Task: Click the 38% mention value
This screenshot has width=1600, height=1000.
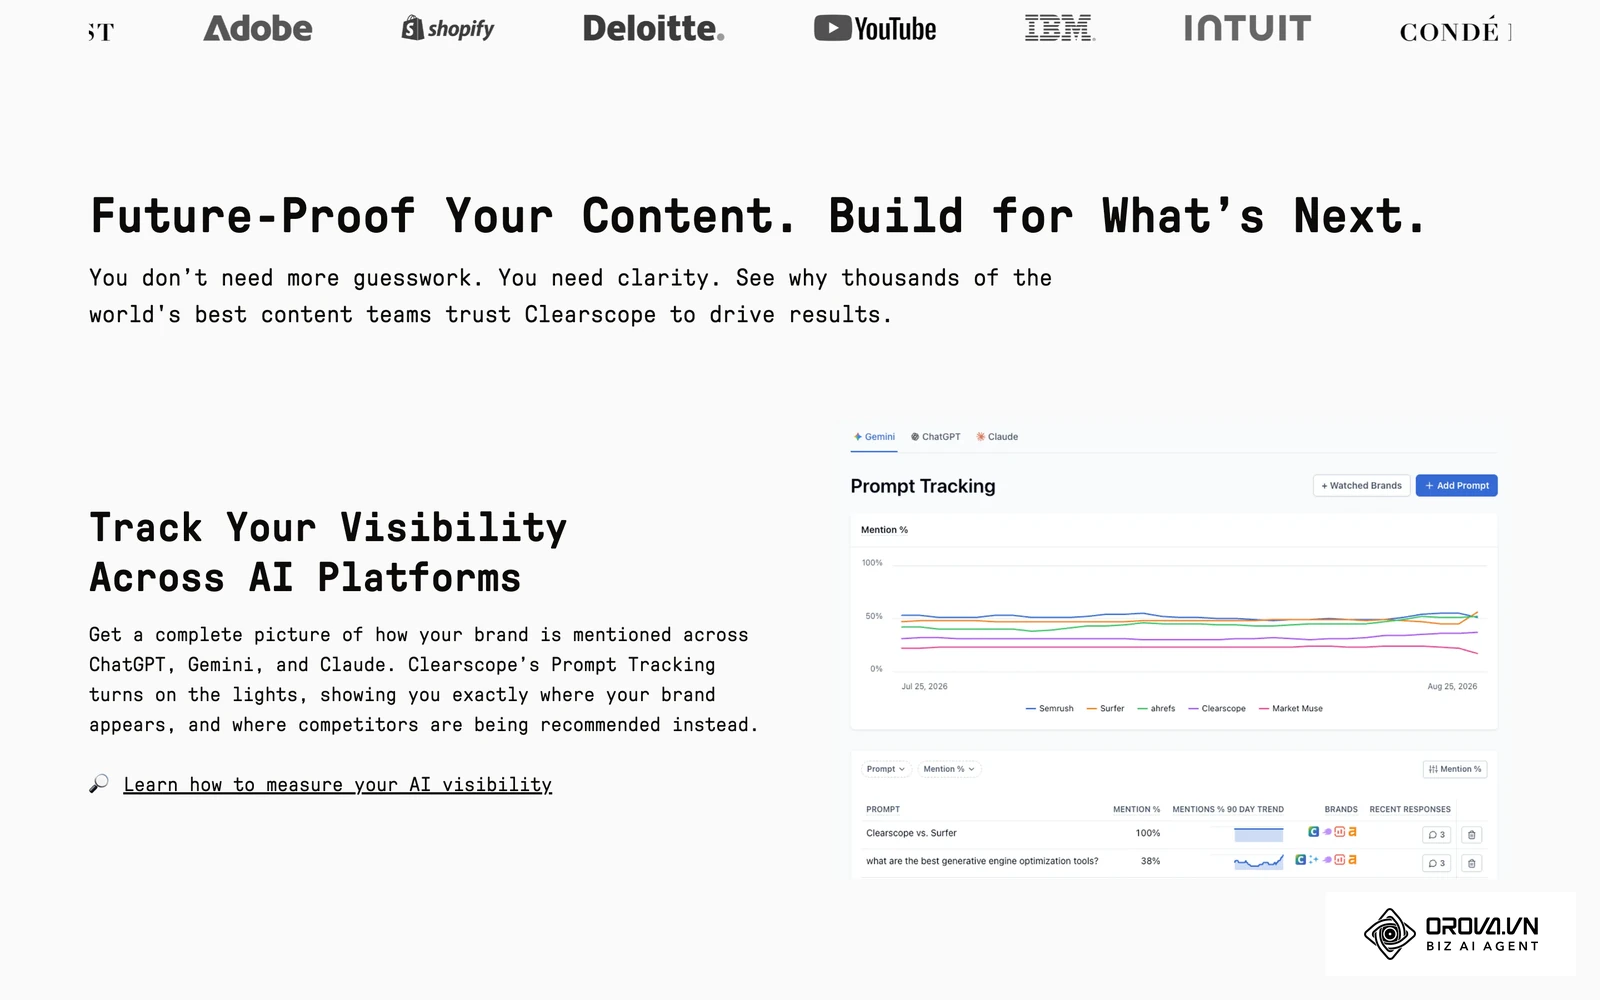Action: (1151, 861)
